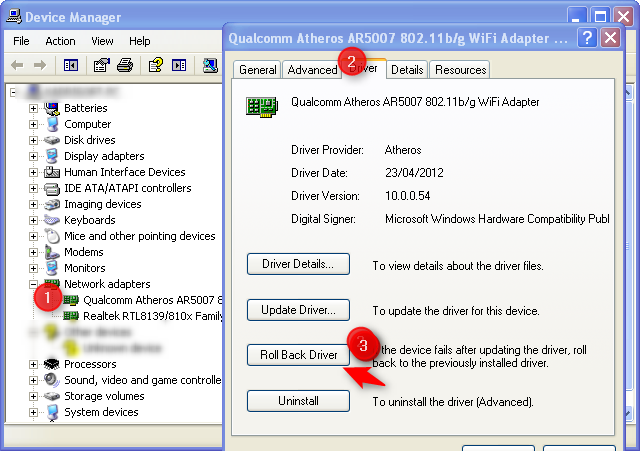This screenshot has width=640, height=451.
Task: Click the Scan for hardware changes icon
Action: (x=210, y=66)
